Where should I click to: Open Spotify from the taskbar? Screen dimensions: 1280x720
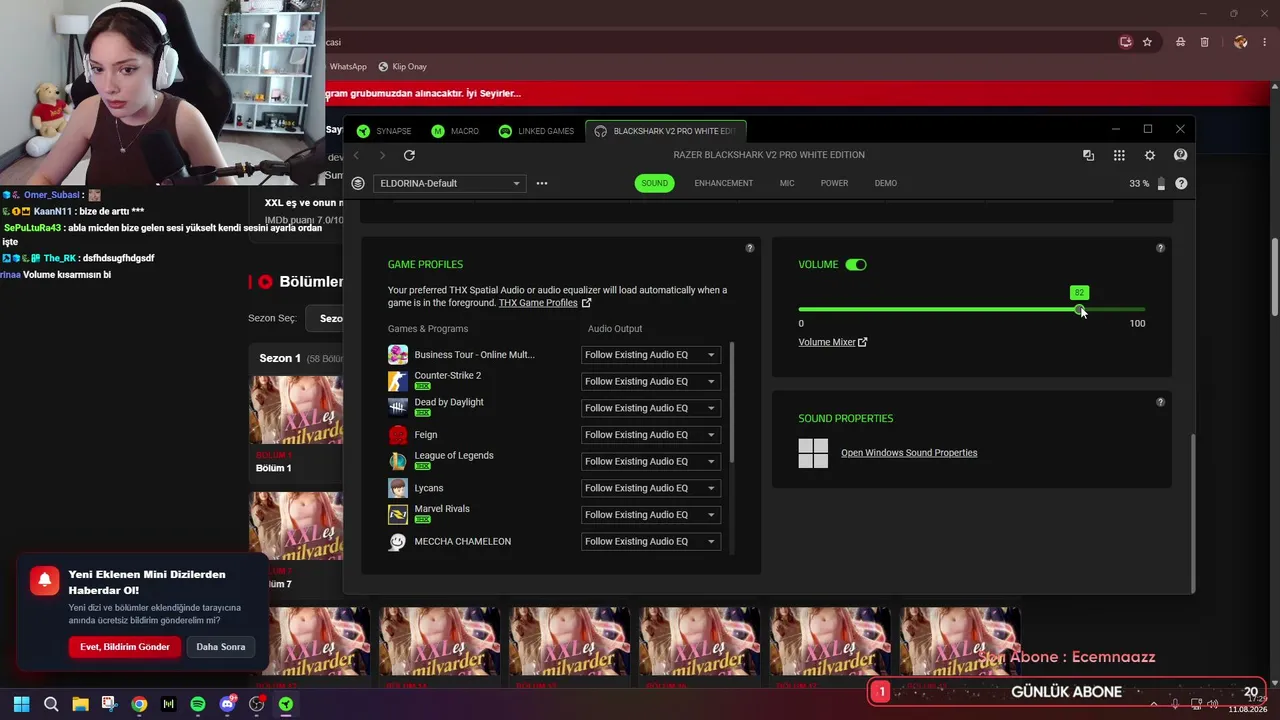coord(198,704)
